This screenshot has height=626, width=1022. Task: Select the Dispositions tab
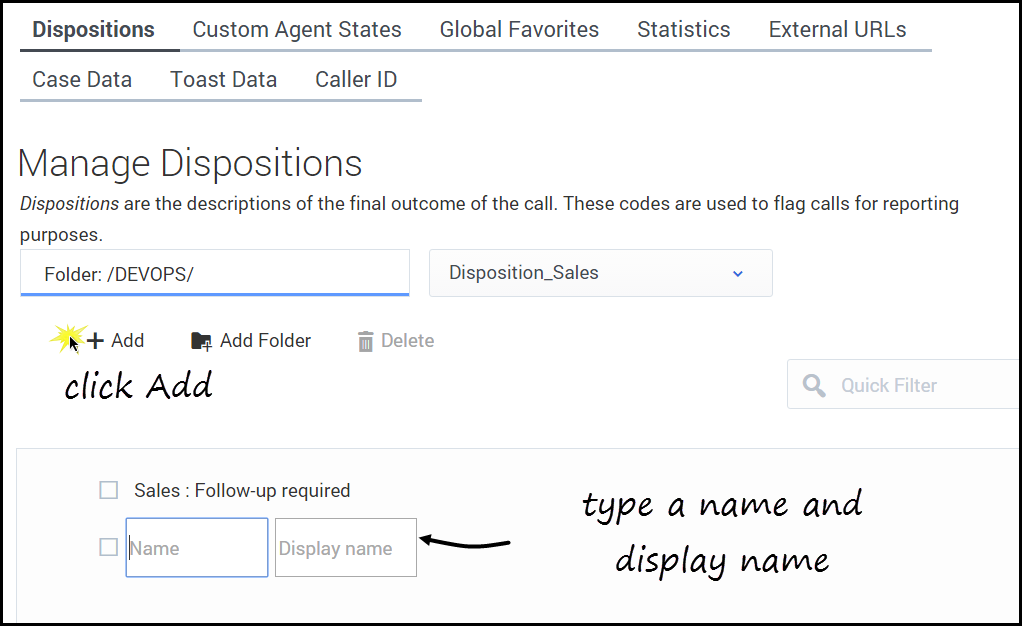click(94, 30)
